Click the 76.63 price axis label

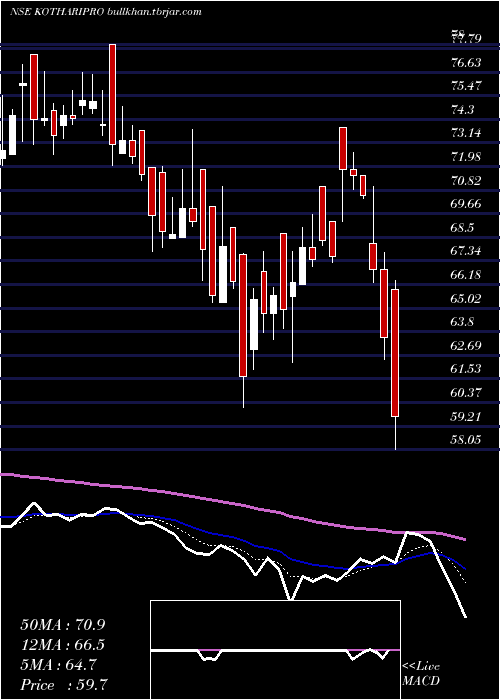pyautogui.click(x=466, y=62)
